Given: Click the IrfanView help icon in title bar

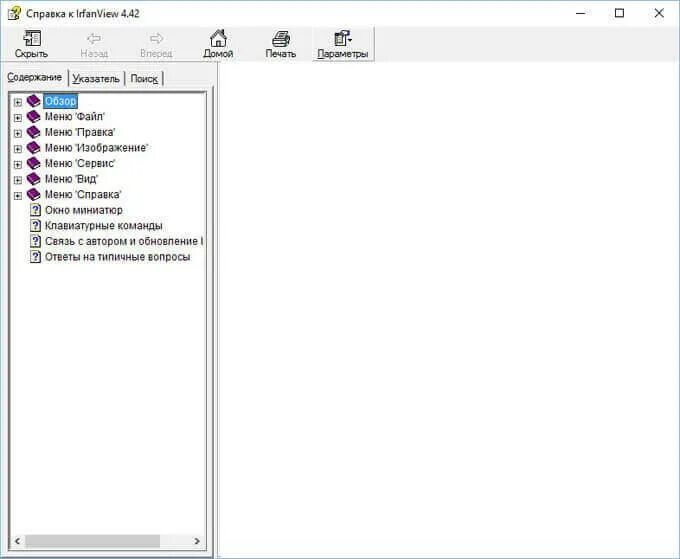Looking at the screenshot, I should (14, 13).
